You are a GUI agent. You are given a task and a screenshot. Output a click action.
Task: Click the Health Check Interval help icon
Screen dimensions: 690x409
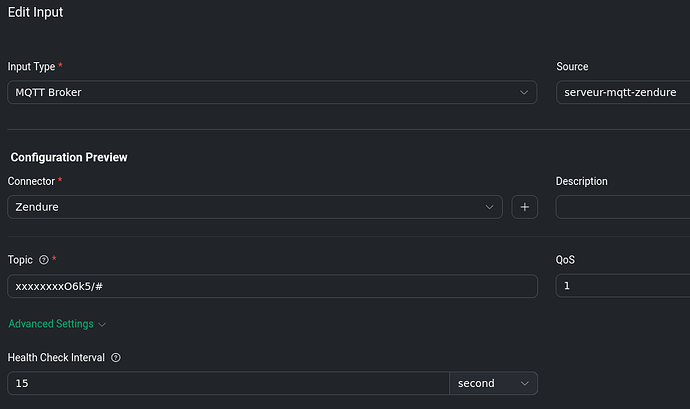tap(116, 358)
